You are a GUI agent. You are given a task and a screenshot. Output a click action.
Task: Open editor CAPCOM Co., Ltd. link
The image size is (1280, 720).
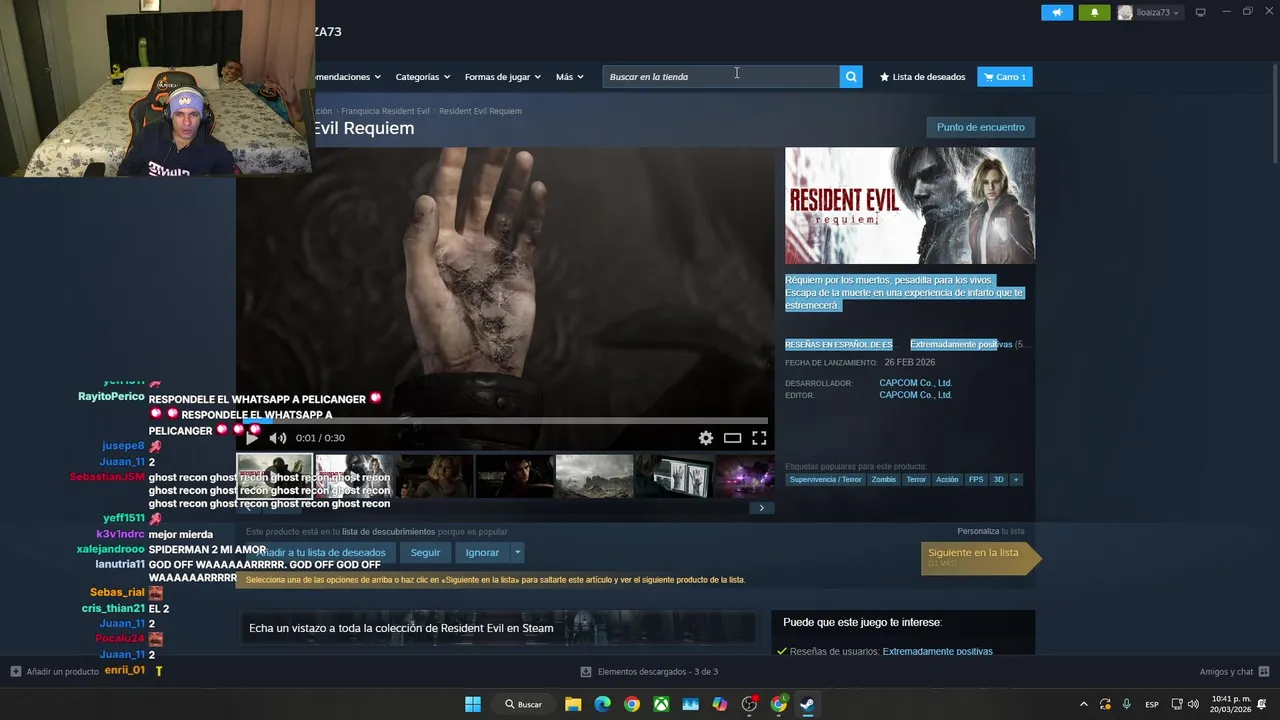click(915, 395)
